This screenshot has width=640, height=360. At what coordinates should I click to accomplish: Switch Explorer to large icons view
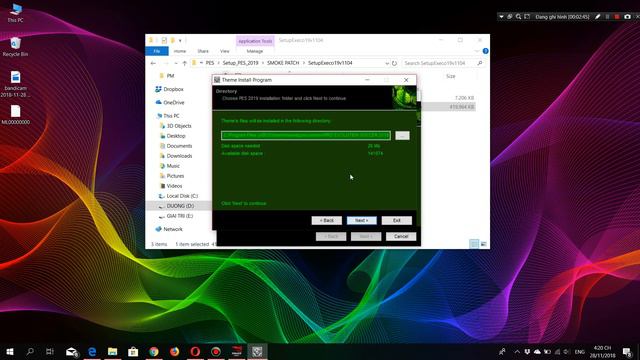[x=483, y=244]
